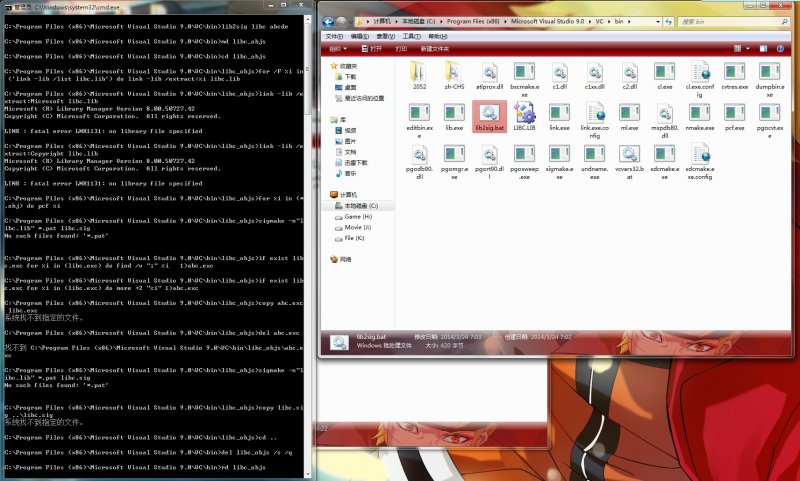Viewport: 800px width, 481px height.
Task: Open the 组织 (Organize) dropdown
Action: point(338,48)
